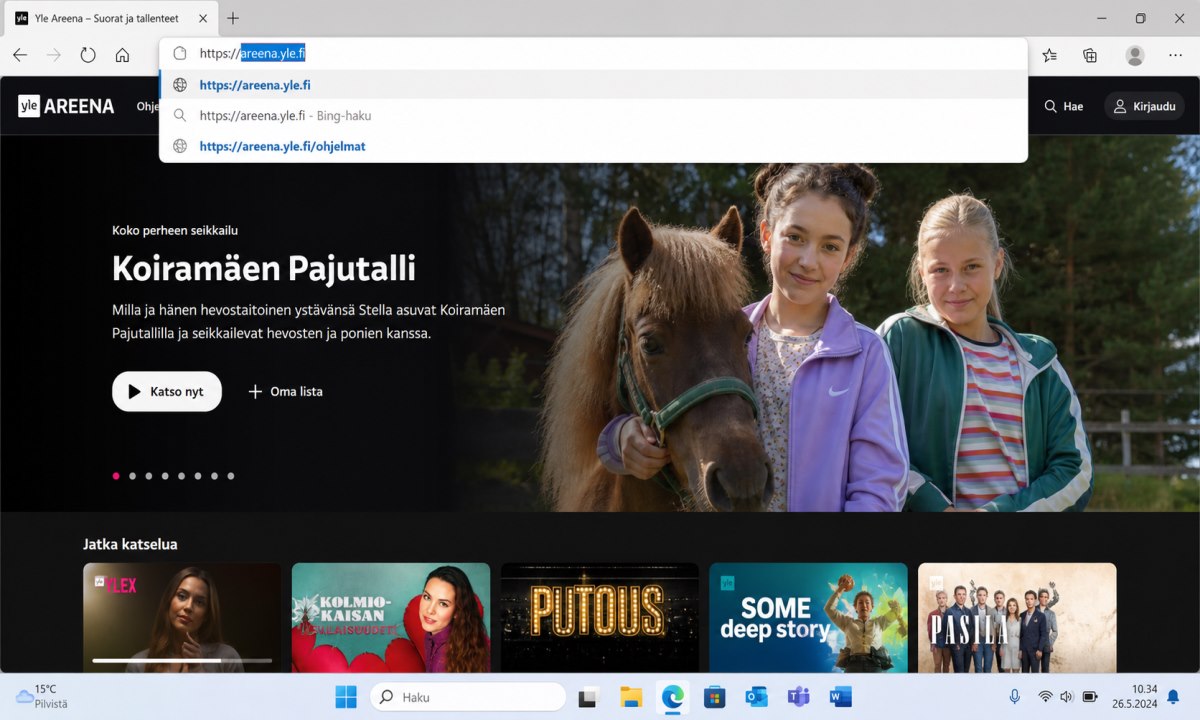Click the microphone icon in system tray
The height and width of the screenshot is (720, 1200).
(1014, 697)
